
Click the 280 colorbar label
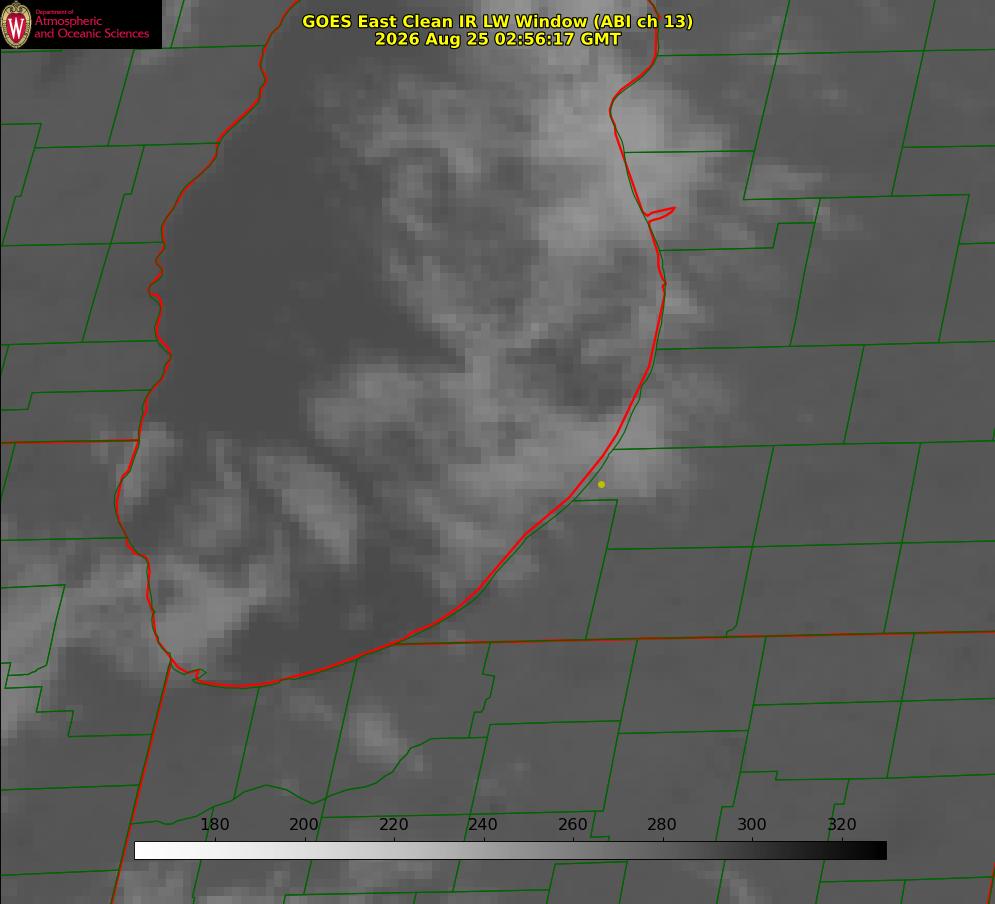click(662, 824)
